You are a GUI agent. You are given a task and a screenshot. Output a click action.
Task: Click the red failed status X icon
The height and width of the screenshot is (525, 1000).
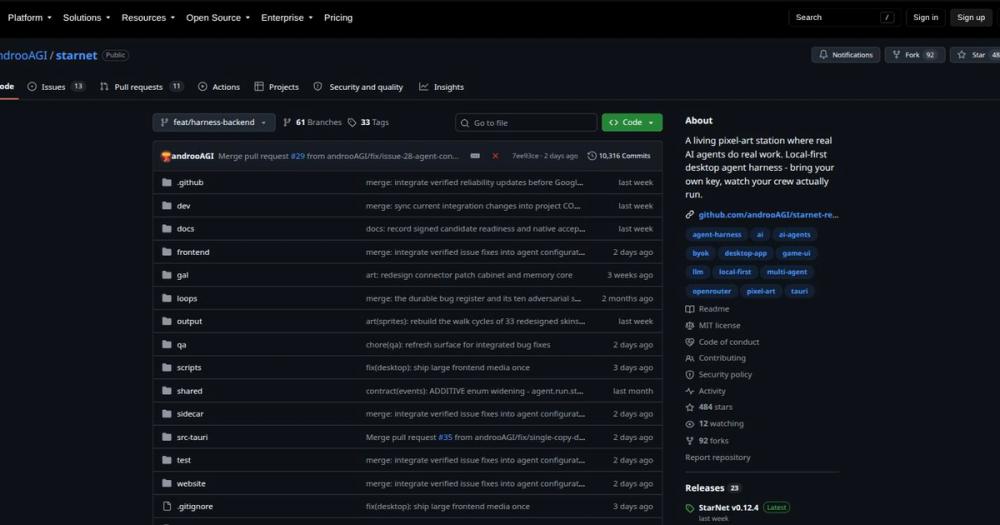click(495, 156)
